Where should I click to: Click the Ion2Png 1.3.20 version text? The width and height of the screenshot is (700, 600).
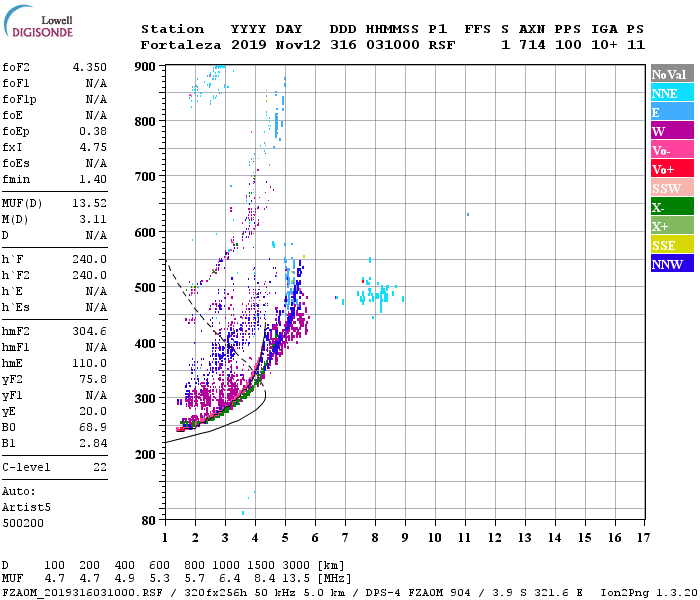point(649,593)
